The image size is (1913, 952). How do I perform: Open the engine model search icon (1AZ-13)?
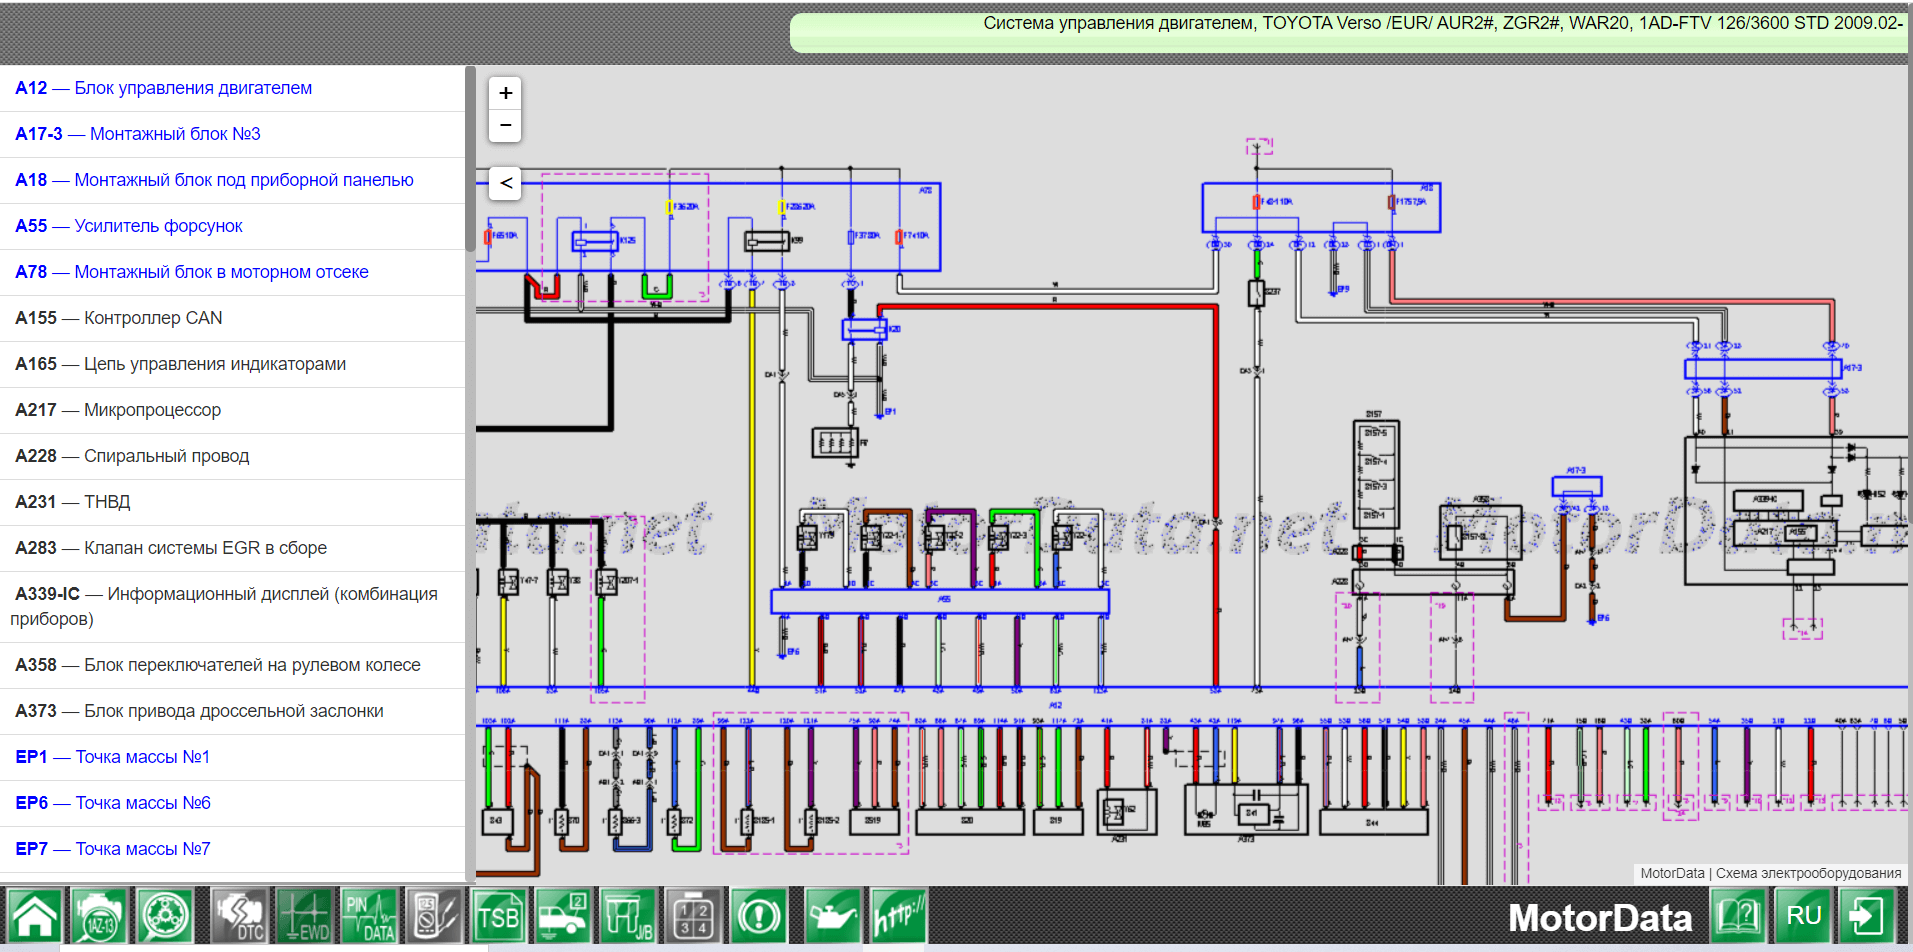[x=99, y=916]
